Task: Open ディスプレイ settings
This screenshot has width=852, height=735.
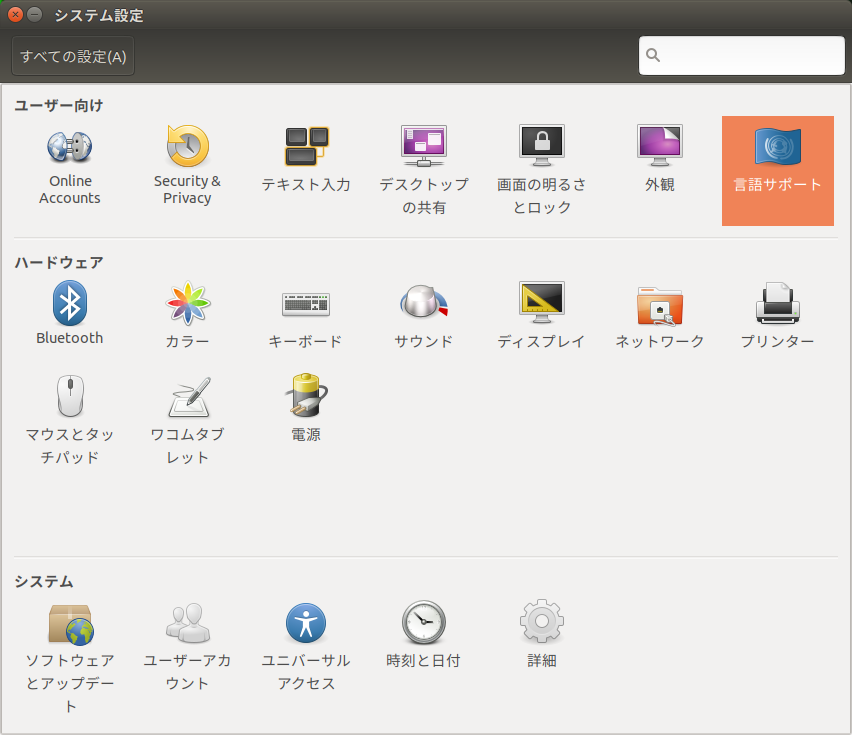Action: 541,303
